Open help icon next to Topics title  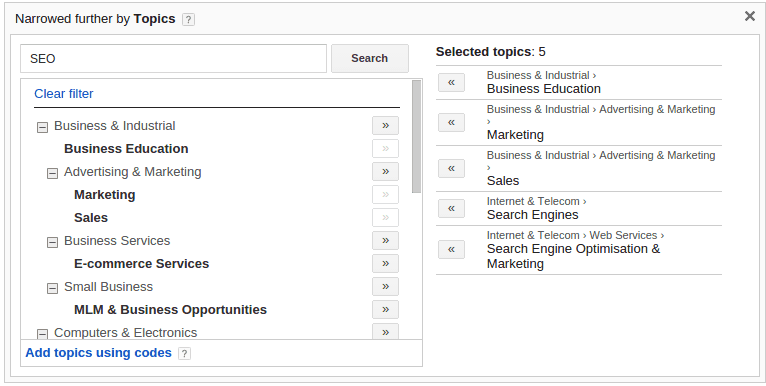click(188, 20)
